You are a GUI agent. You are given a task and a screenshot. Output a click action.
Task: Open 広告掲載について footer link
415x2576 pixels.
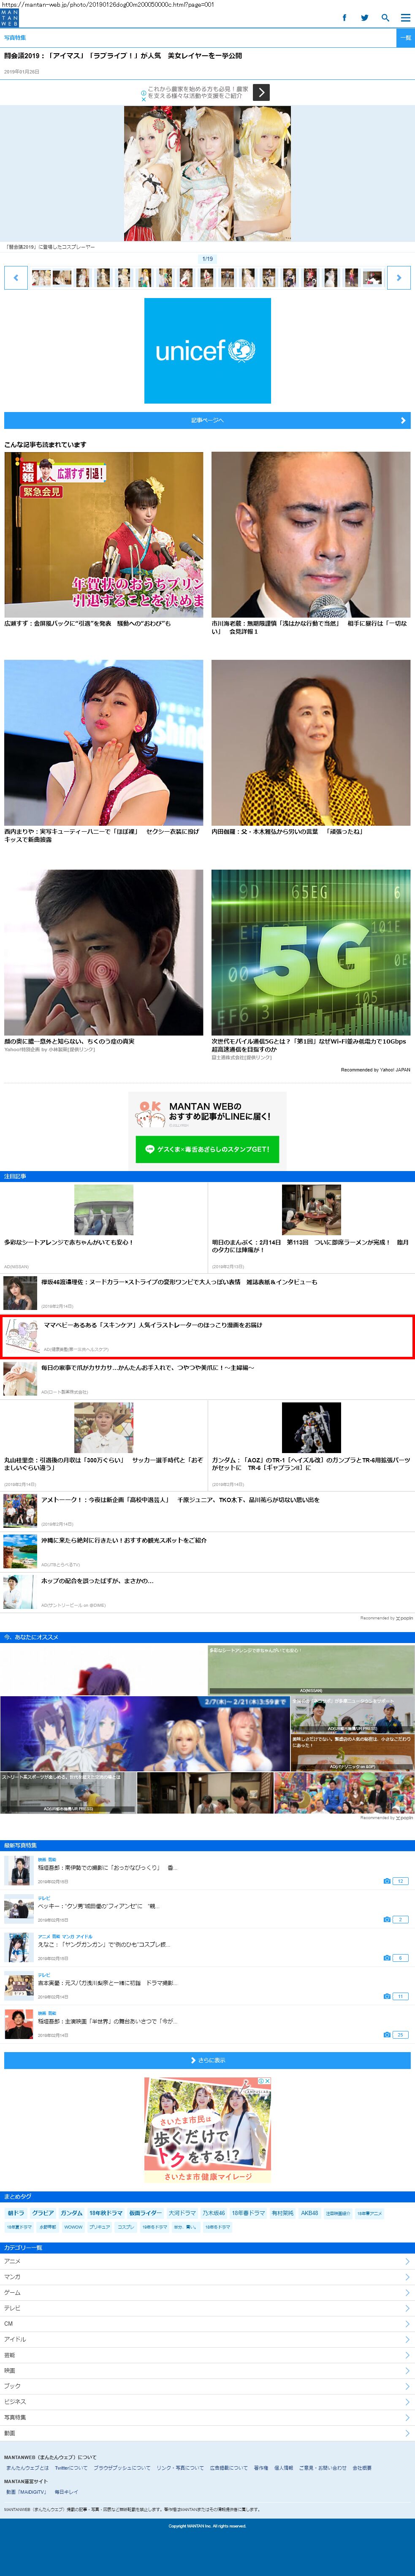pyautogui.click(x=229, y=2468)
